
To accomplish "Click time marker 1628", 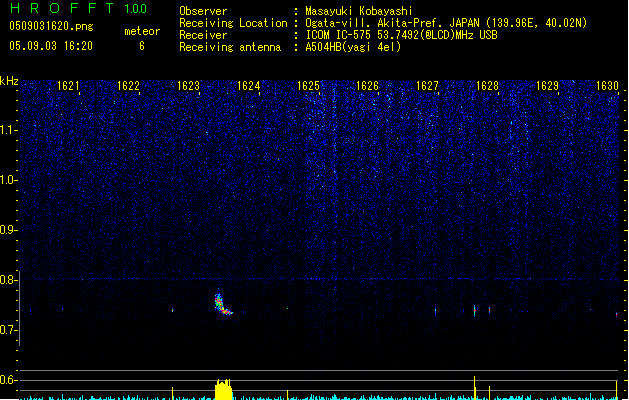I will click(487, 86).
